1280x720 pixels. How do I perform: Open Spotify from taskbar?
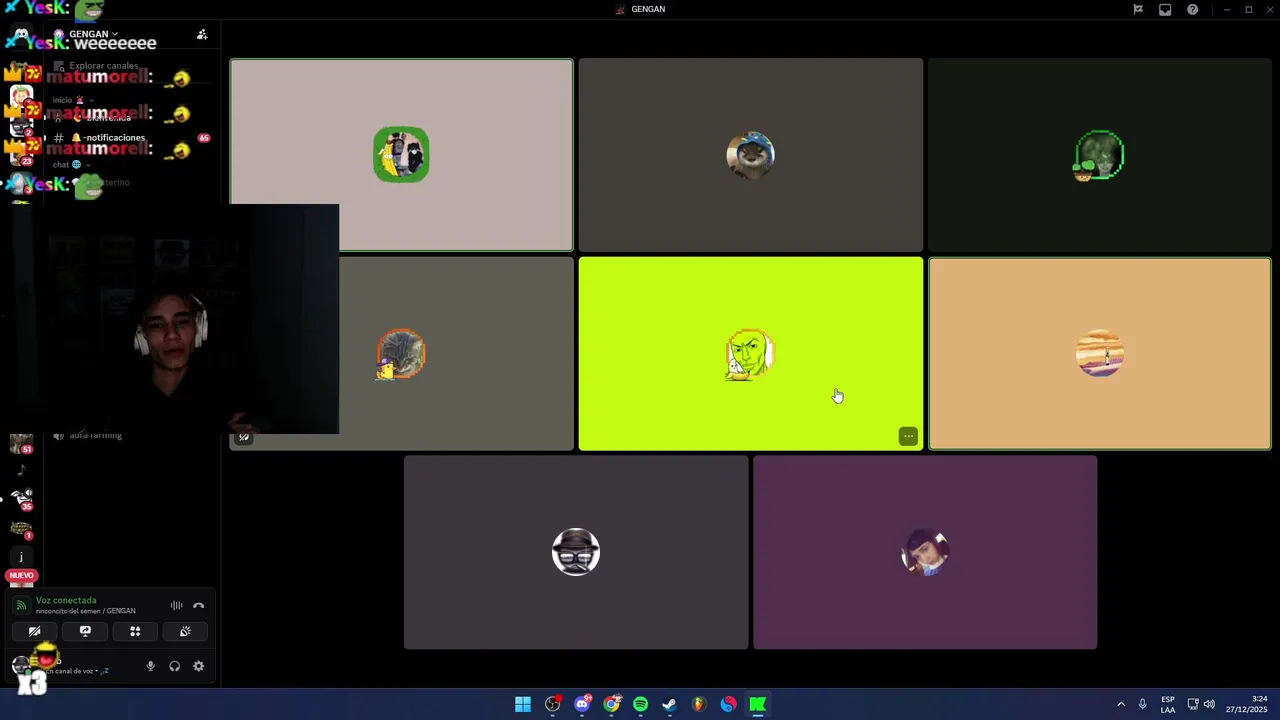point(641,704)
